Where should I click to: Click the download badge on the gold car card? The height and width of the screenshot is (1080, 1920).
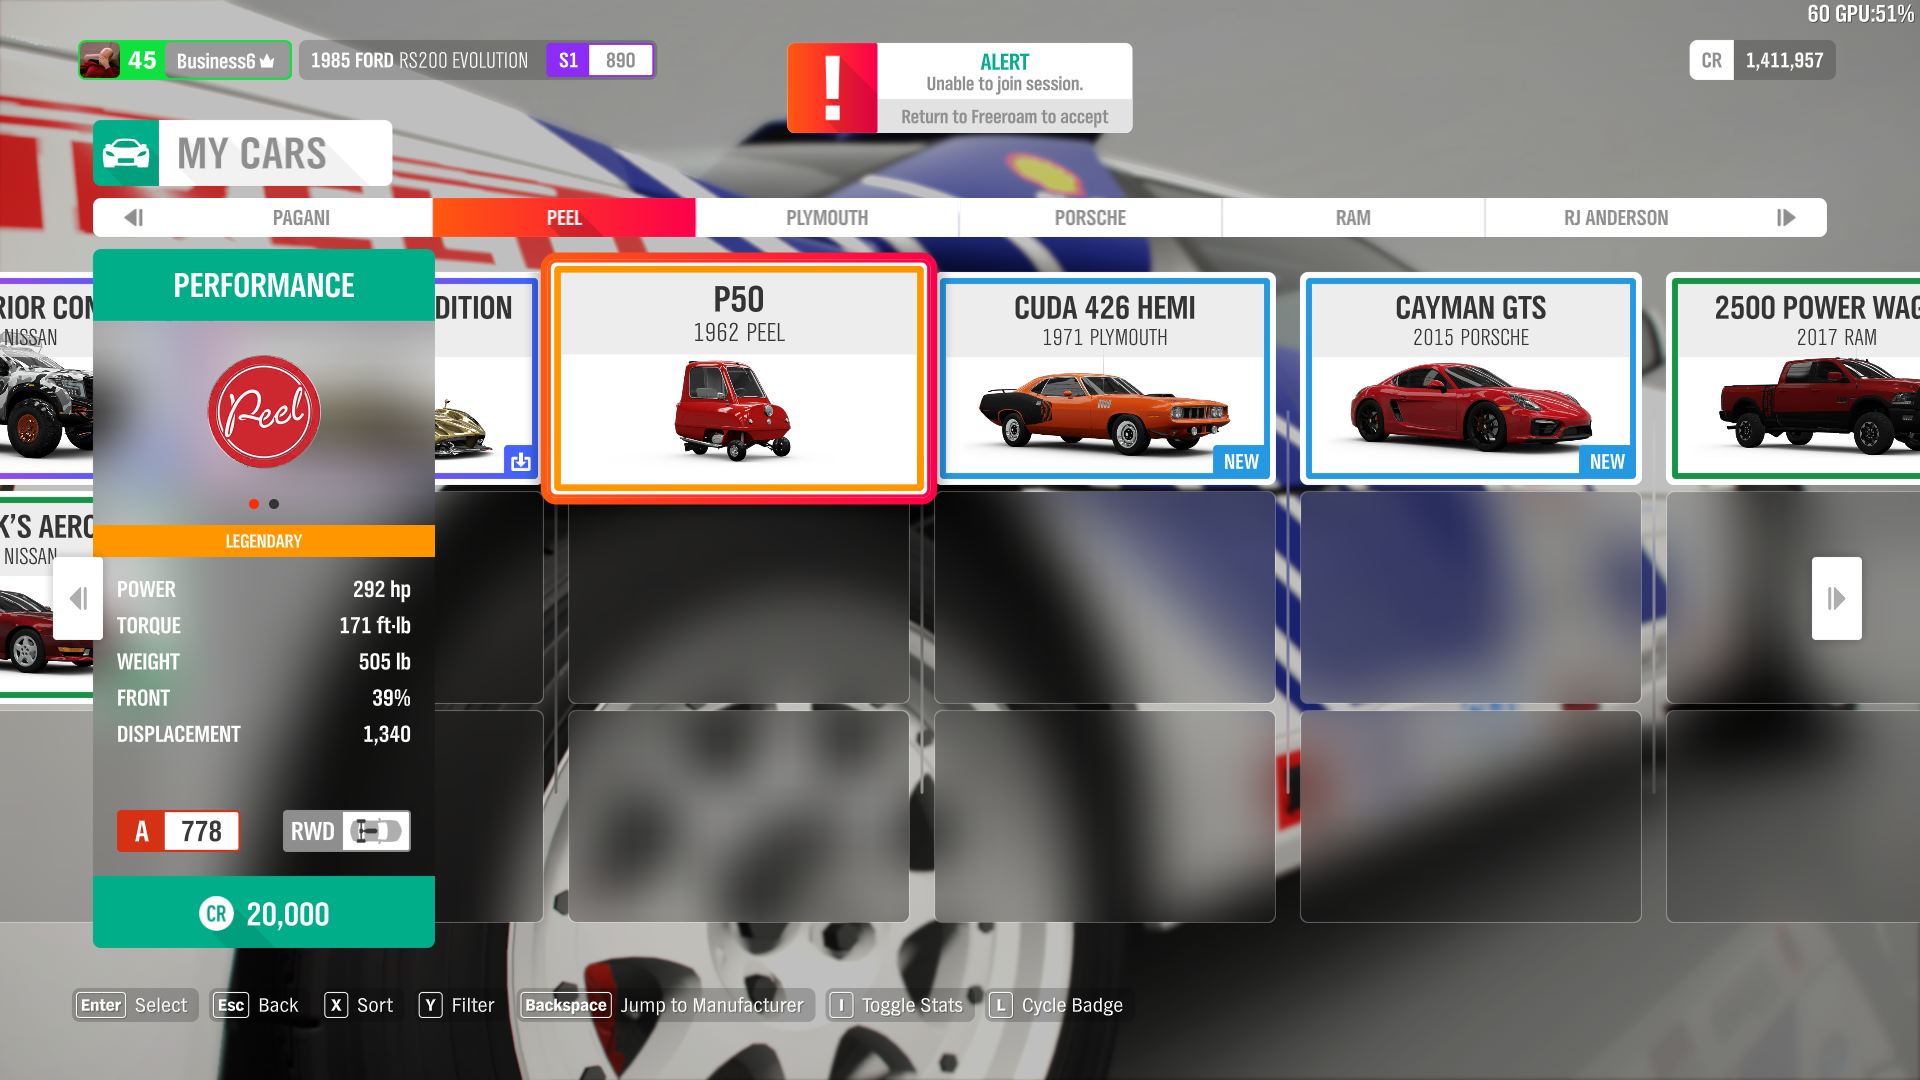point(520,461)
